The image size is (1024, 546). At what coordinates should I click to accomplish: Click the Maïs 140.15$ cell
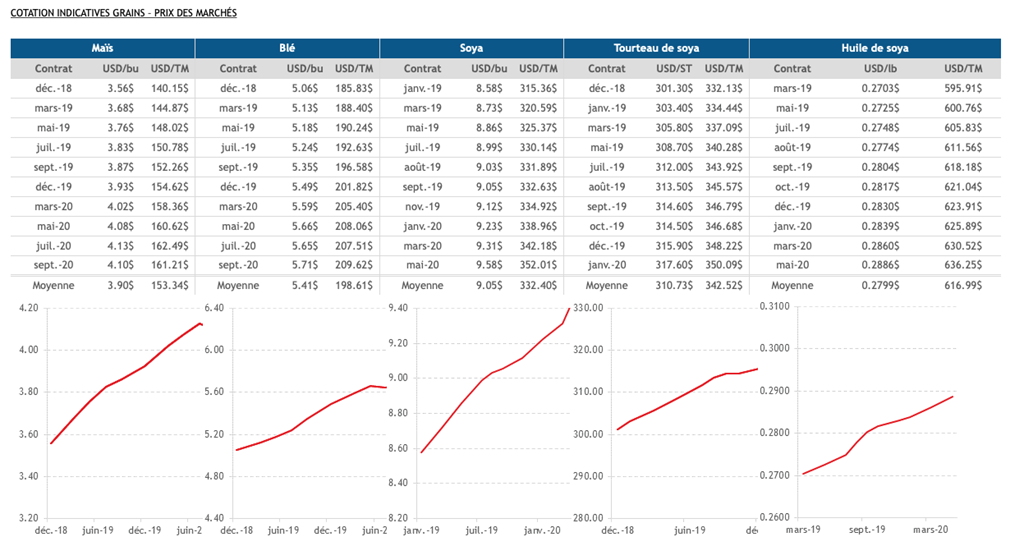169,88
